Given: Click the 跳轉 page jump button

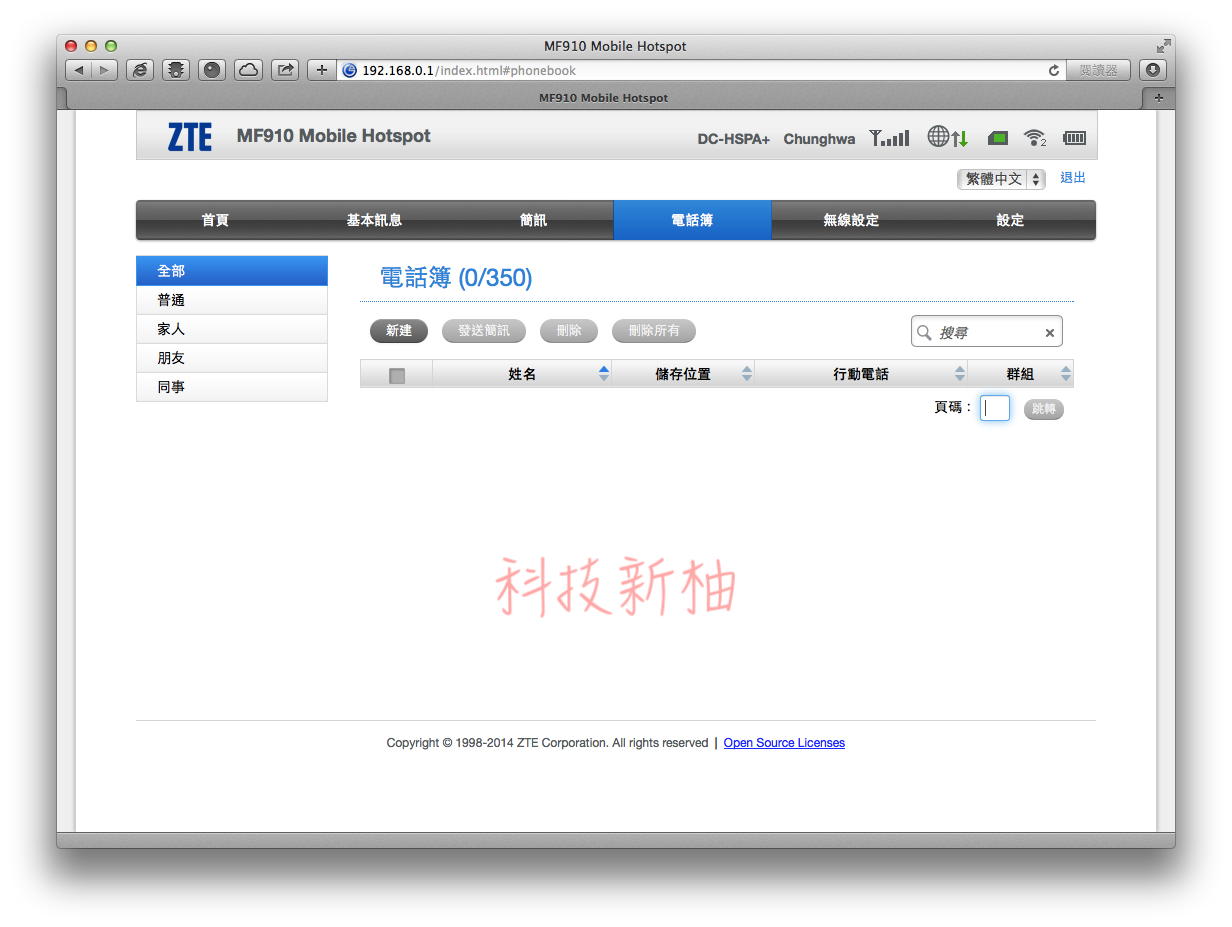Looking at the screenshot, I should (1044, 409).
